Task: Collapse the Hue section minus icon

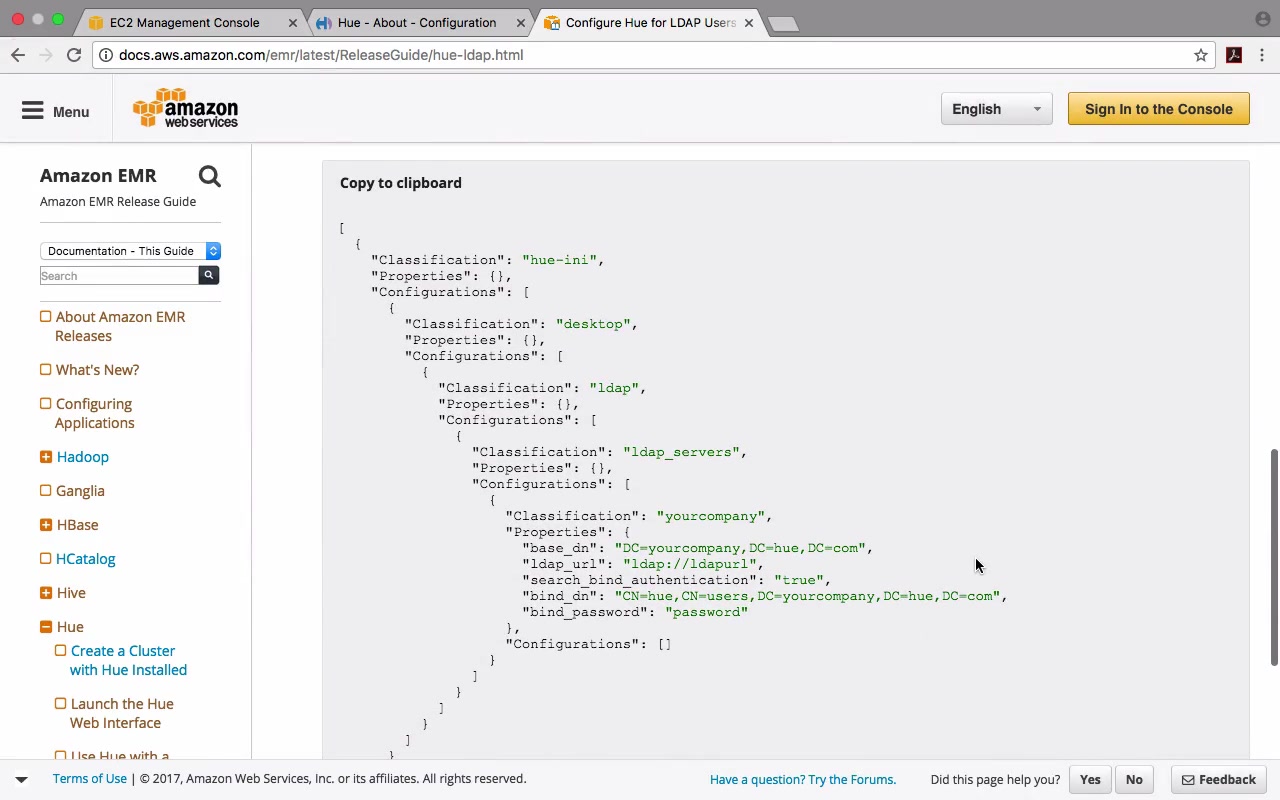Action: click(46, 627)
